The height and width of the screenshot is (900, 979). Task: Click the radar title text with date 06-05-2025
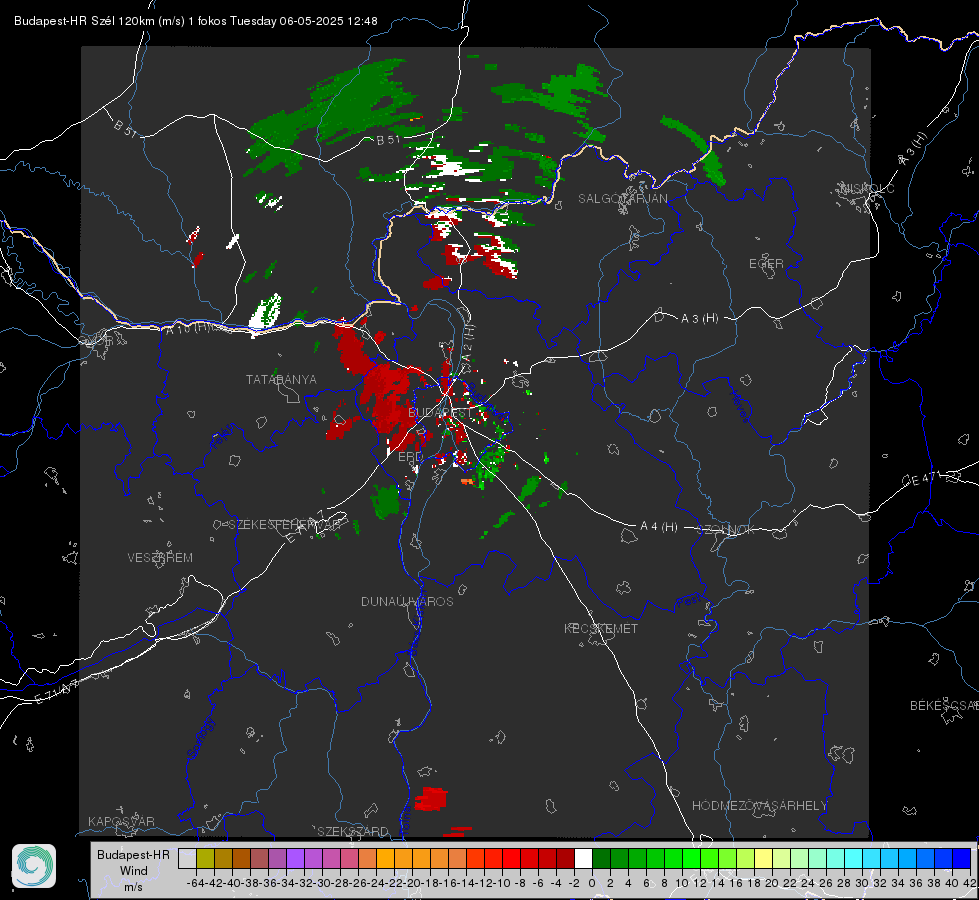point(195,21)
